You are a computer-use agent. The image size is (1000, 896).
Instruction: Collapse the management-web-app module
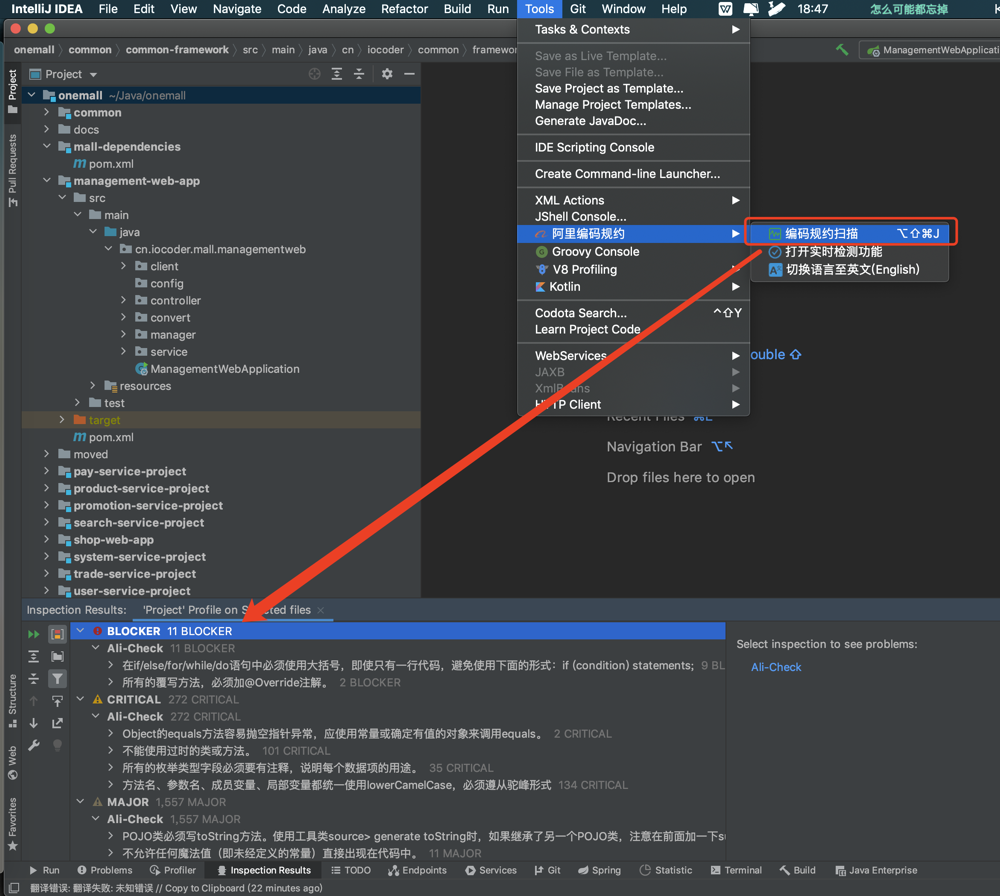(47, 180)
